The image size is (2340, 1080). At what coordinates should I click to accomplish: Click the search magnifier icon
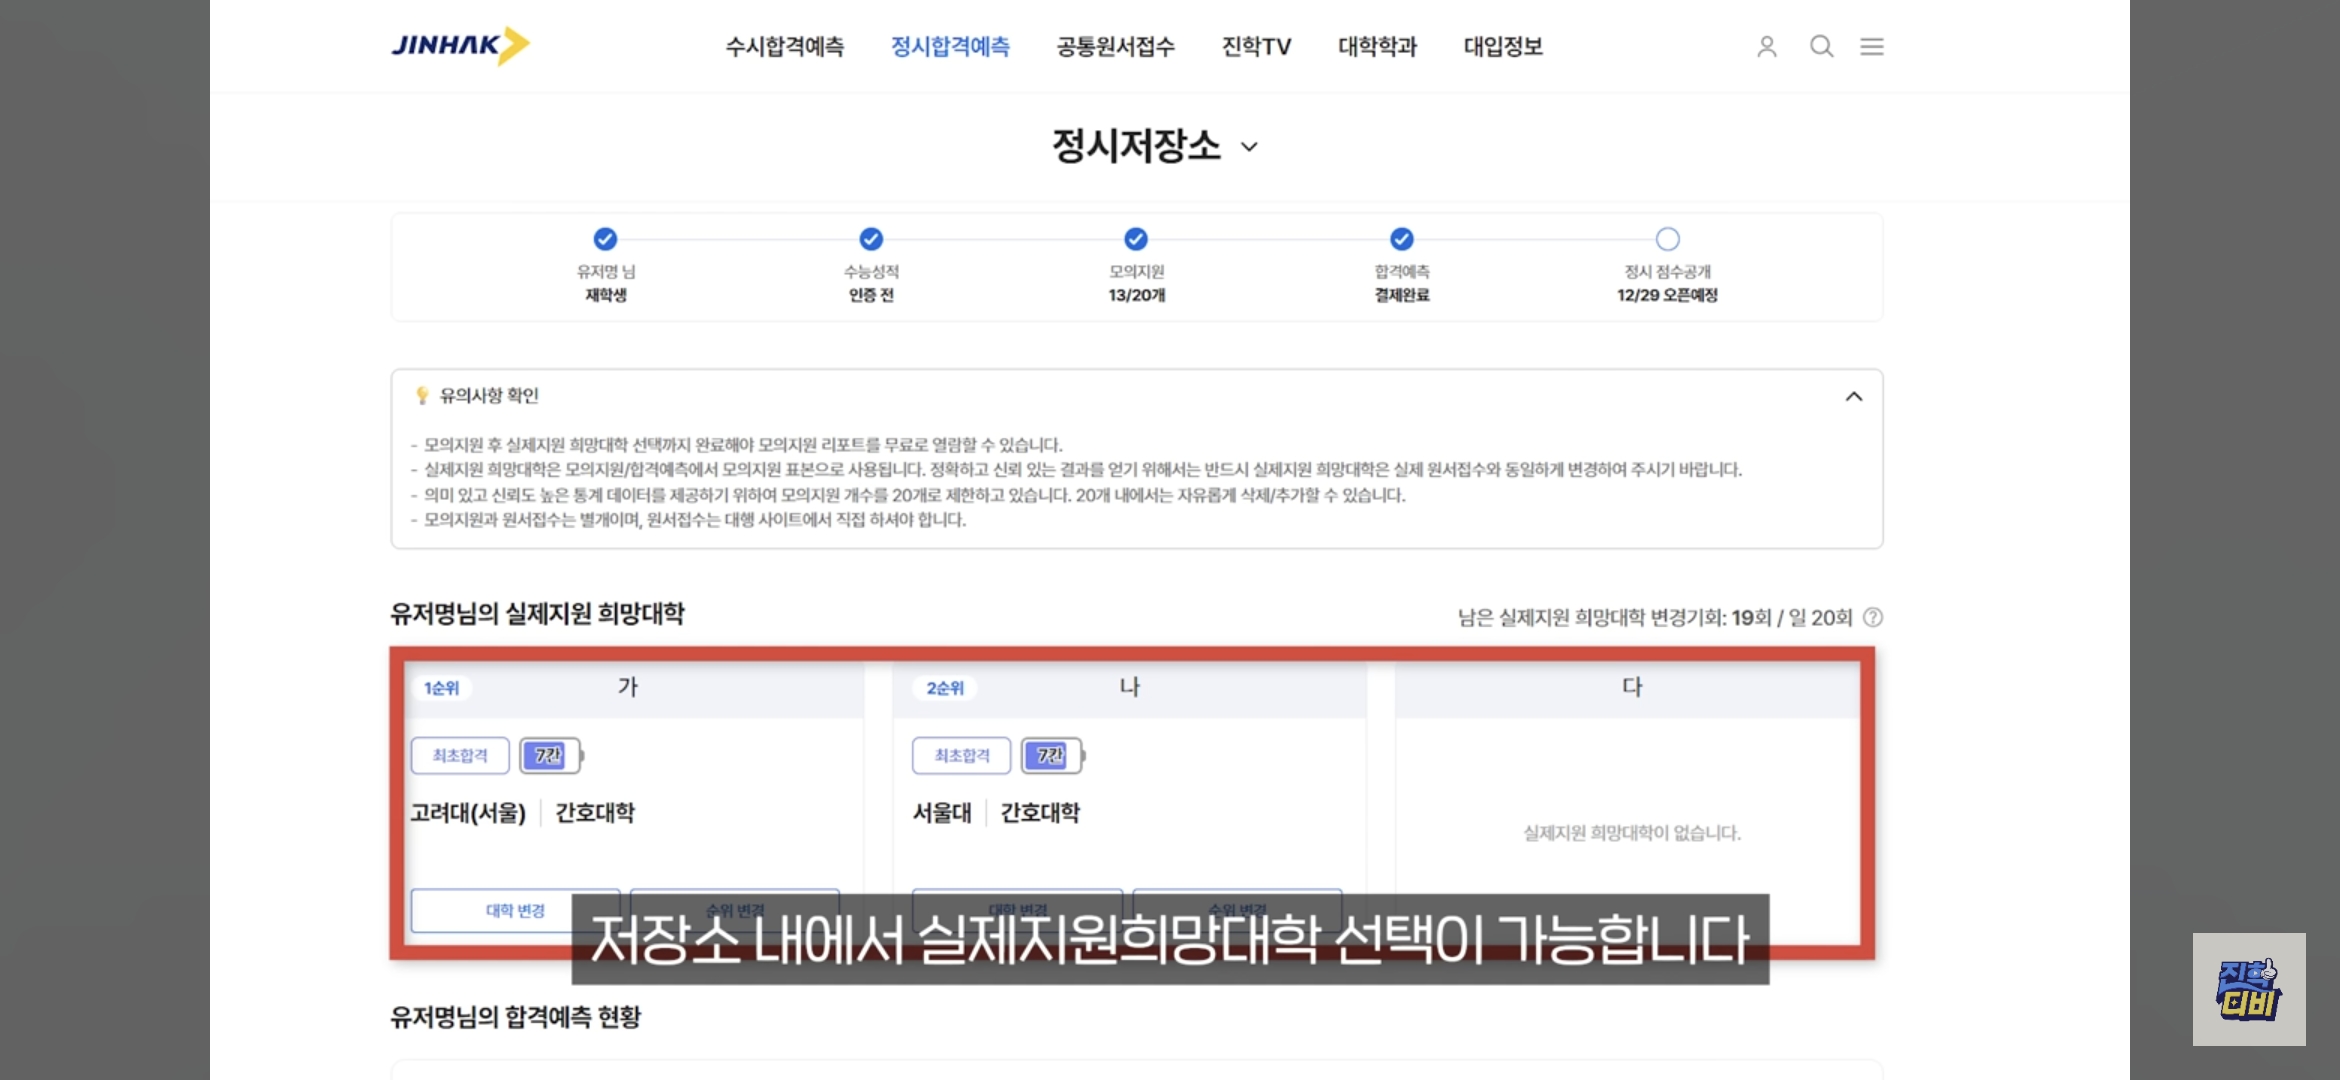pyautogui.click(x=1821, y=47)
